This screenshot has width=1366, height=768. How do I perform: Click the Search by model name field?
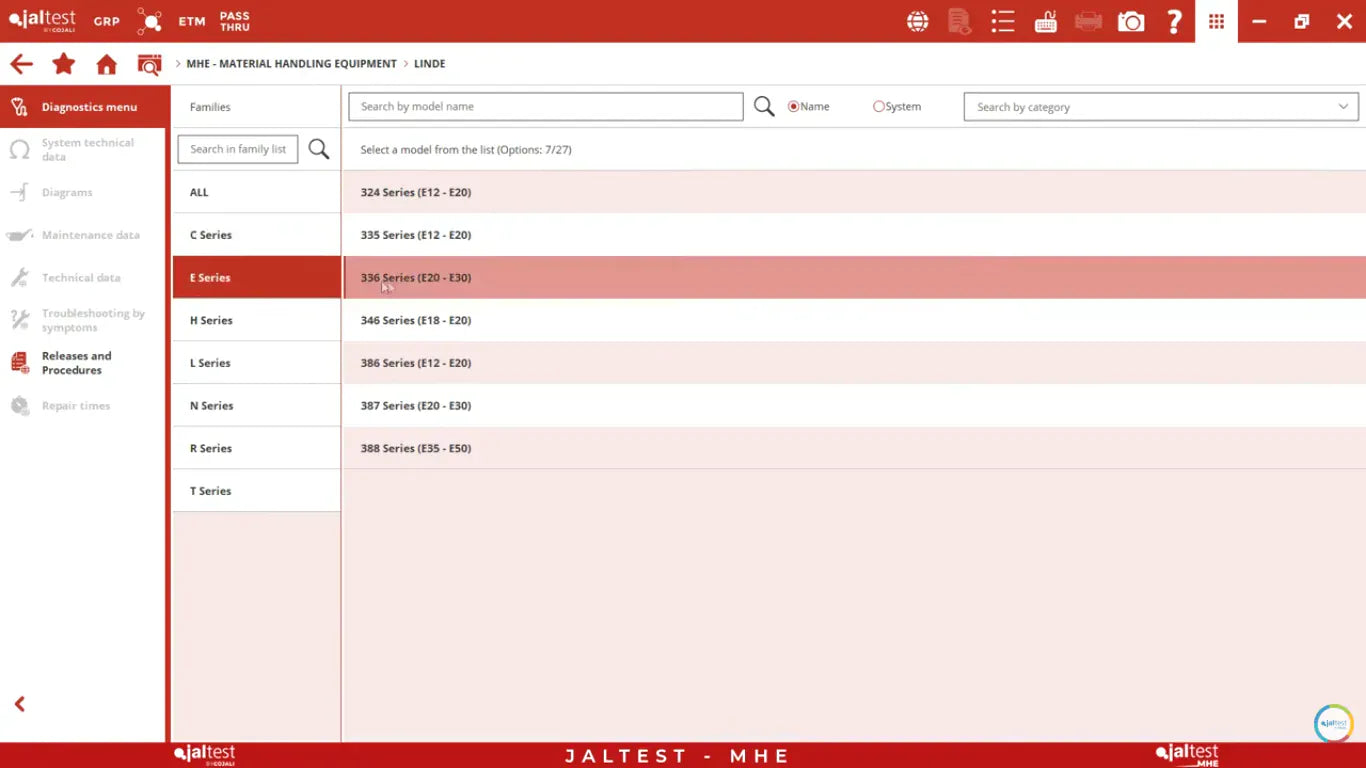(x=545, y=107)
